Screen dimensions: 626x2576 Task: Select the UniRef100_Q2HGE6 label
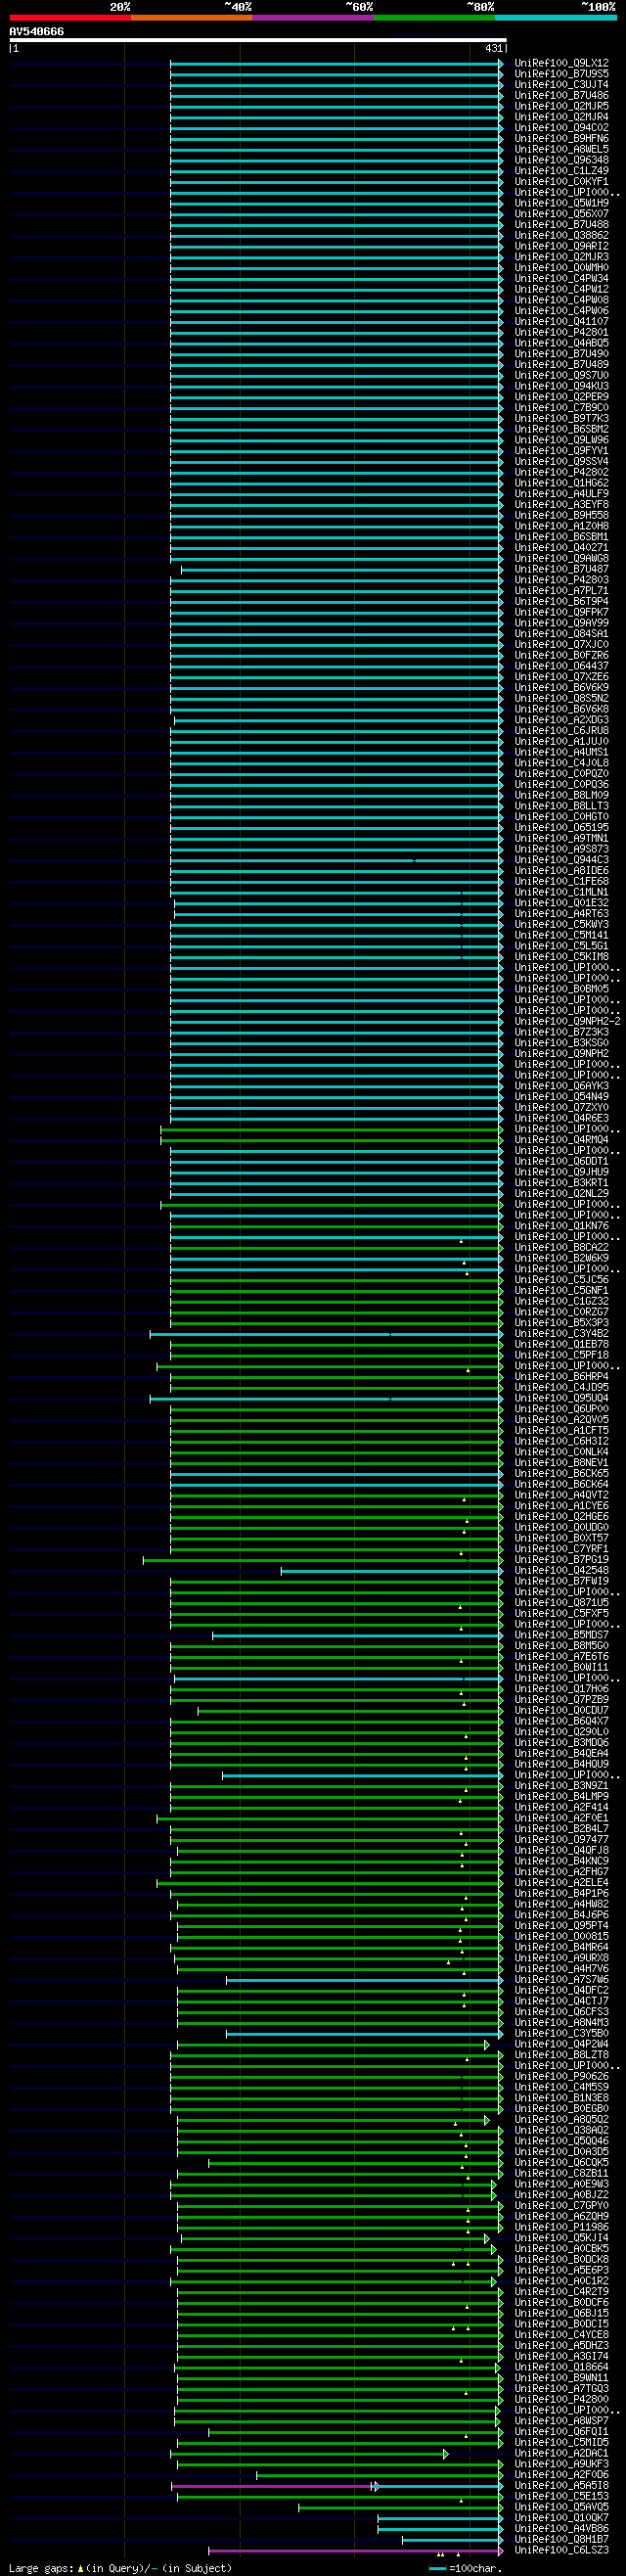(x=562, y=1517)
